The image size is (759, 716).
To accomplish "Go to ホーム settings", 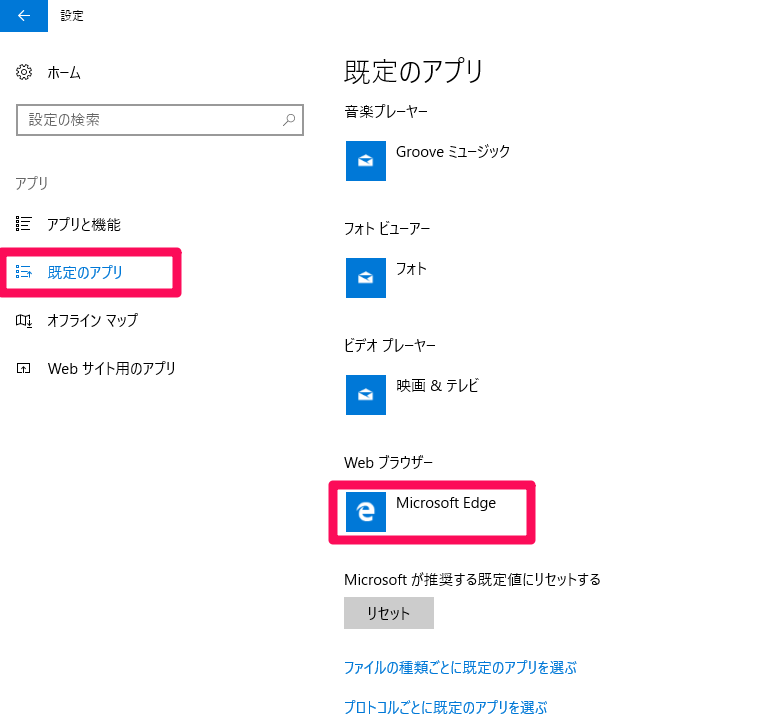I will [x=63, y=73].
